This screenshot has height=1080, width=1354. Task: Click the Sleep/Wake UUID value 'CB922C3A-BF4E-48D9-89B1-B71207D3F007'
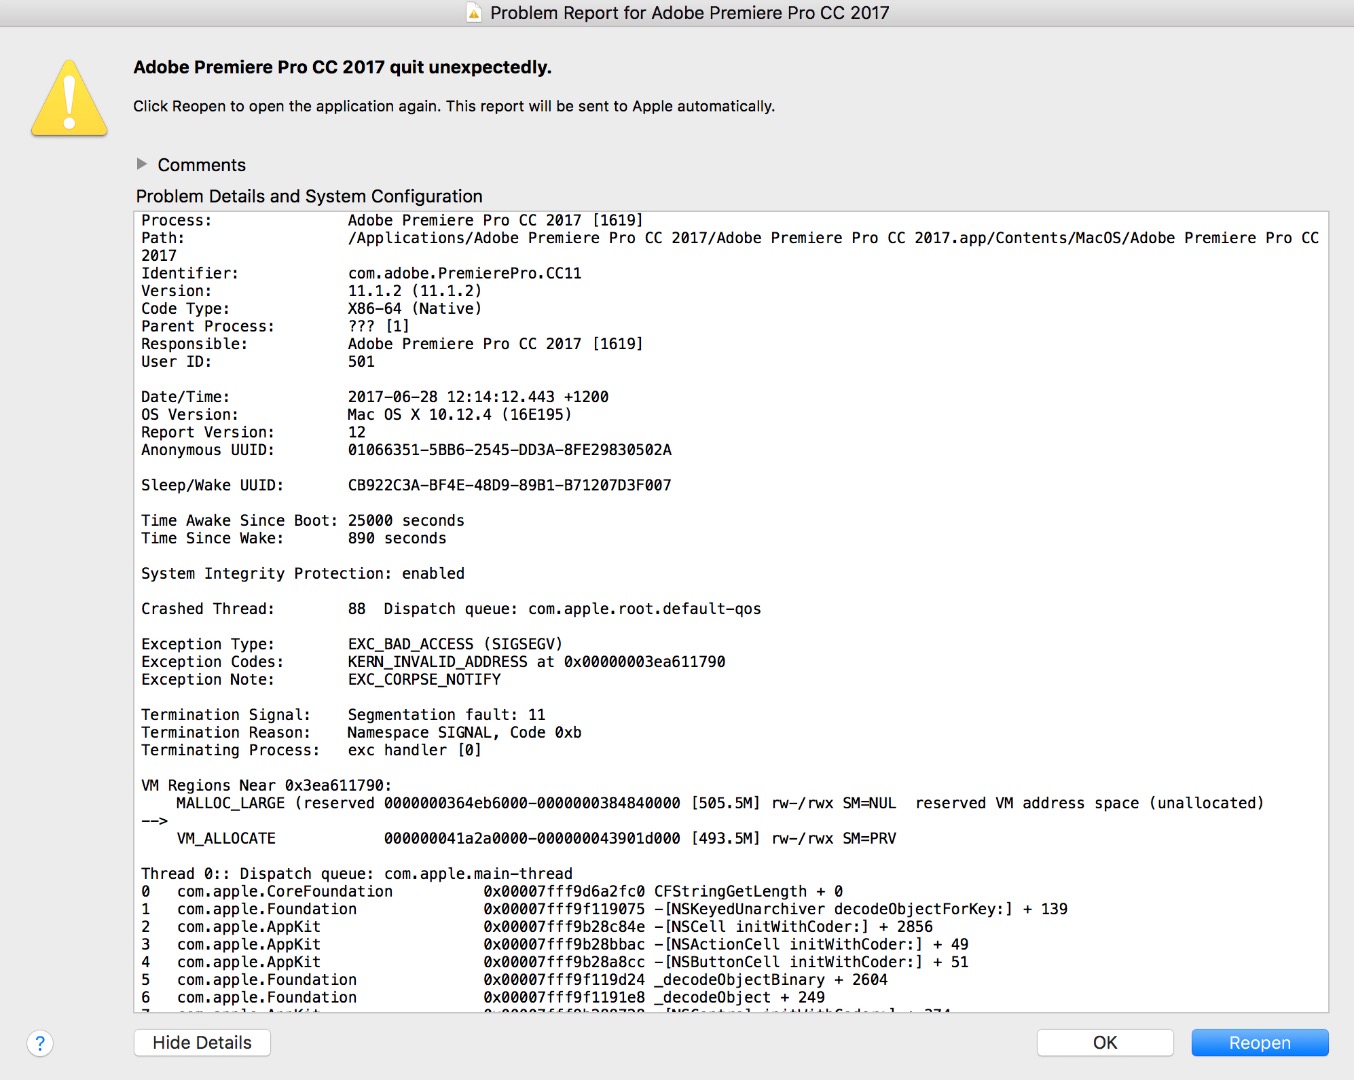point(509,485)
